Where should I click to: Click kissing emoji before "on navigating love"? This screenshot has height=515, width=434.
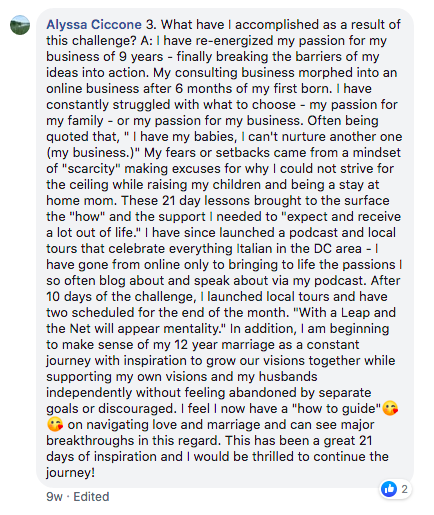tap(55, 425)
